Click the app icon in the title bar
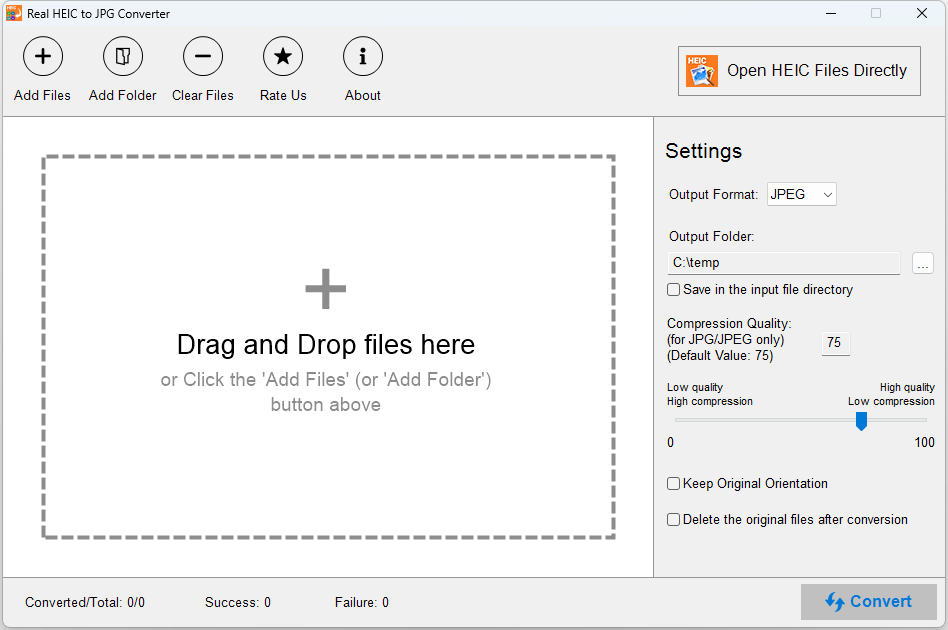 point(13,13)
